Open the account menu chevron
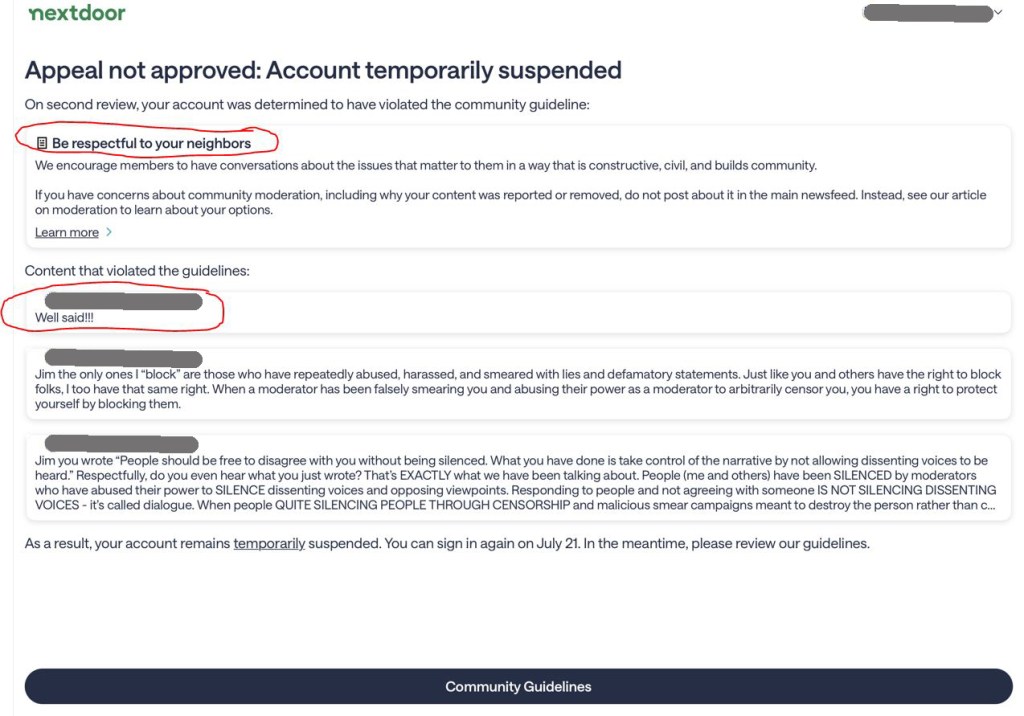Screen dimensions: 1024x716 pos(998,13)
